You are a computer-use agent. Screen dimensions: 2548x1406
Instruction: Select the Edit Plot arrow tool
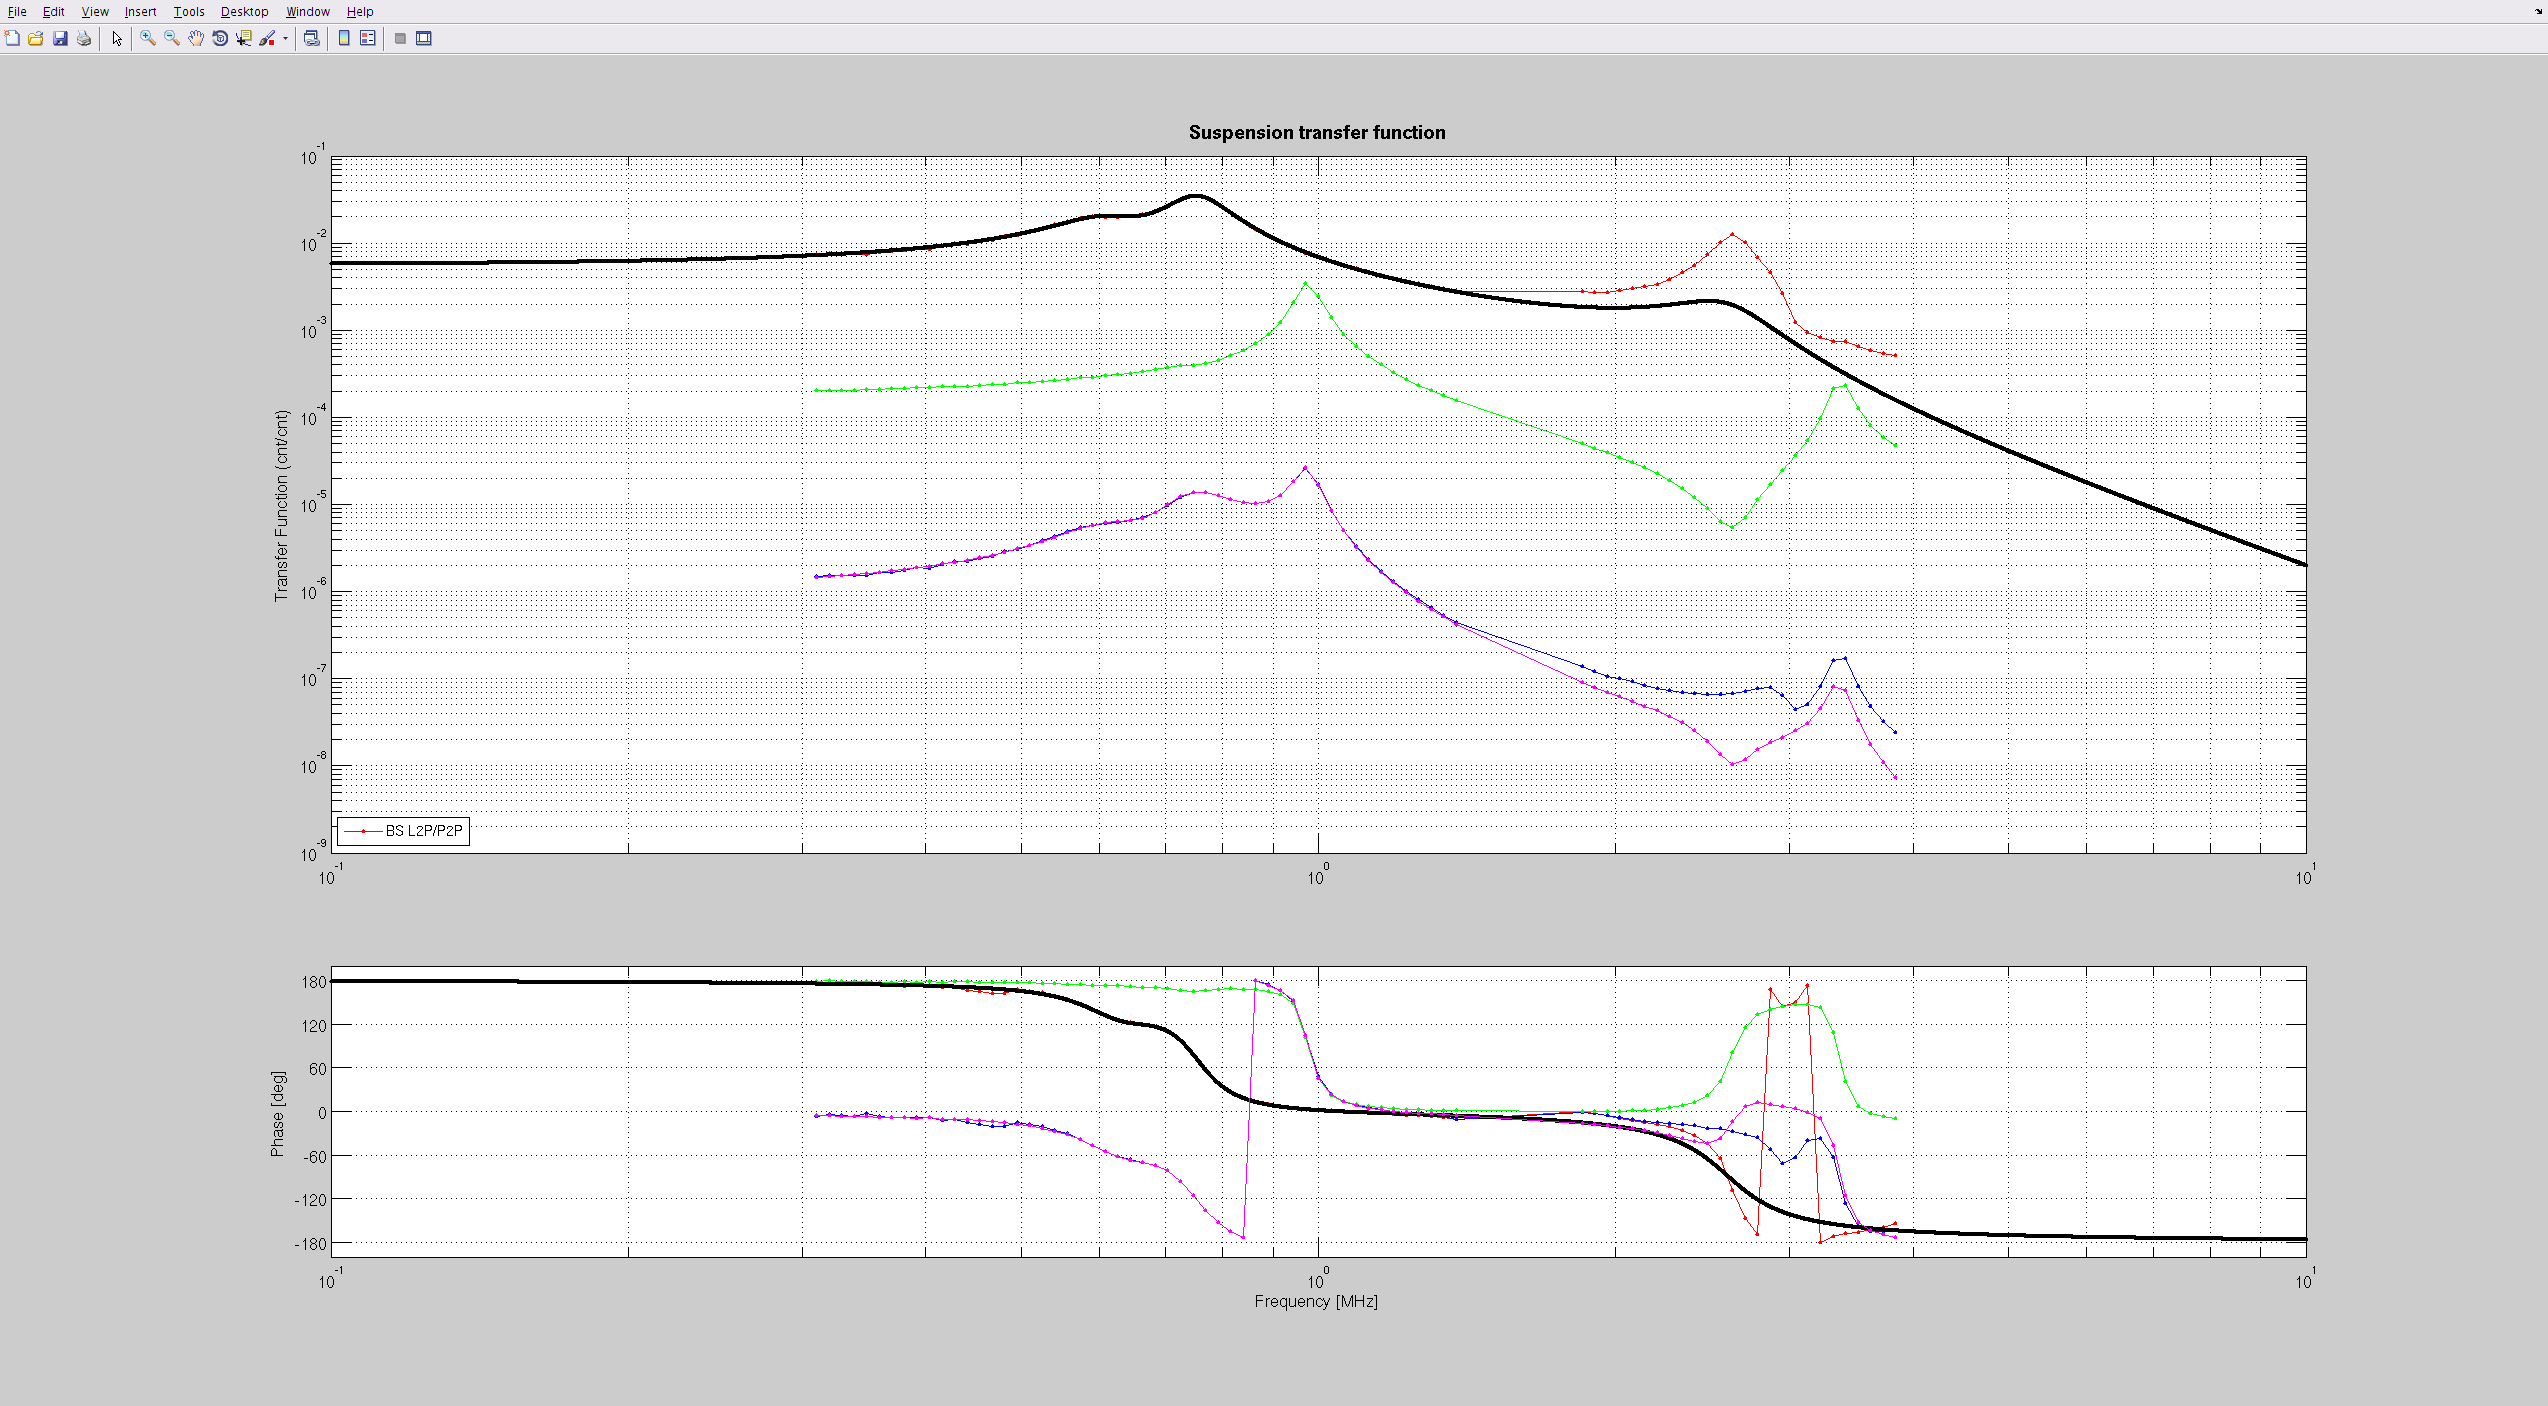tap(117, 38)
